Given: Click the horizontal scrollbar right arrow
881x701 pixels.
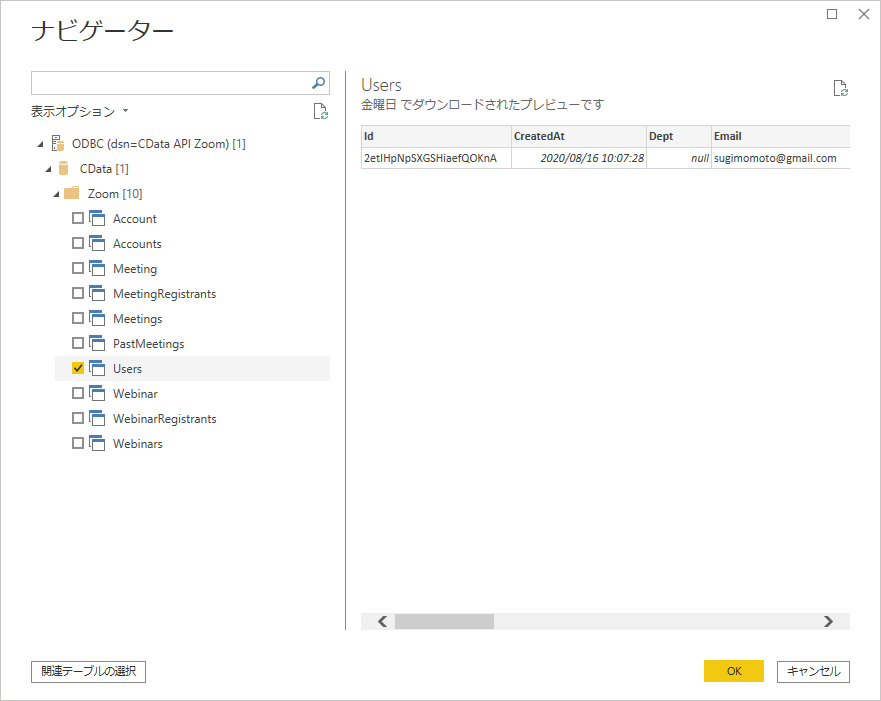Looking at the screenshot, I should [x=827, y=621].
